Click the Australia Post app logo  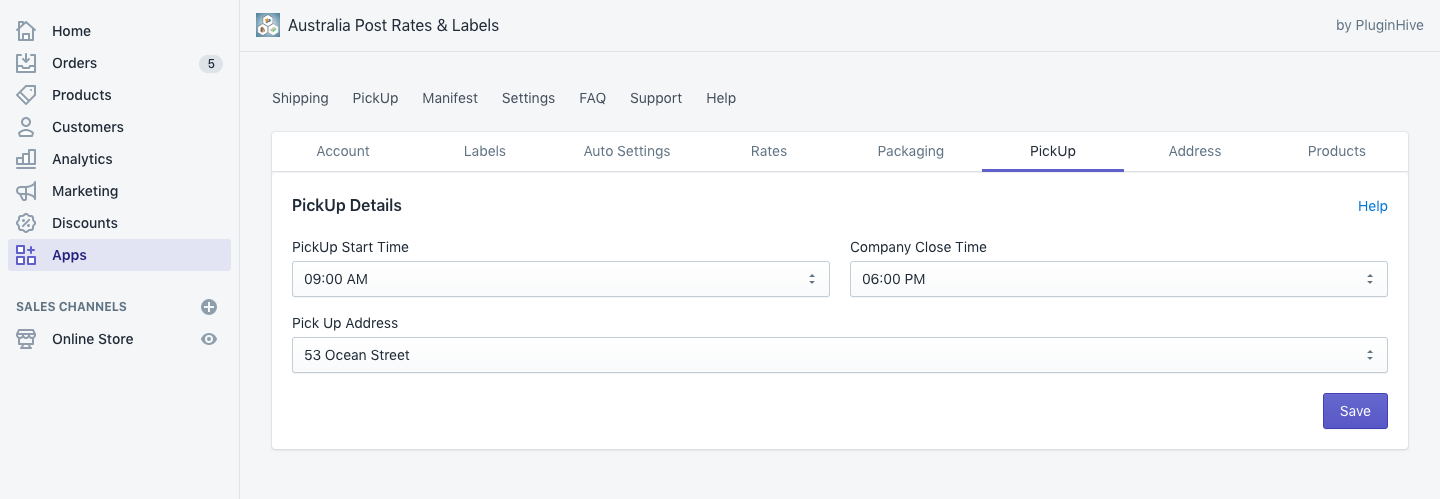(x=268, y=25)
